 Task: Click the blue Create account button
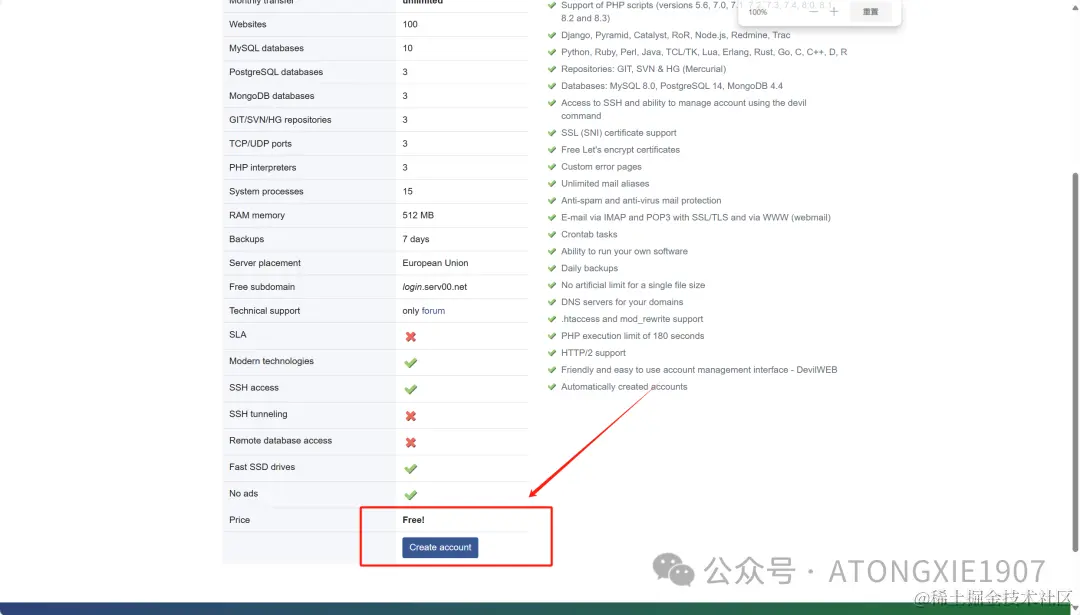(440, 548)
